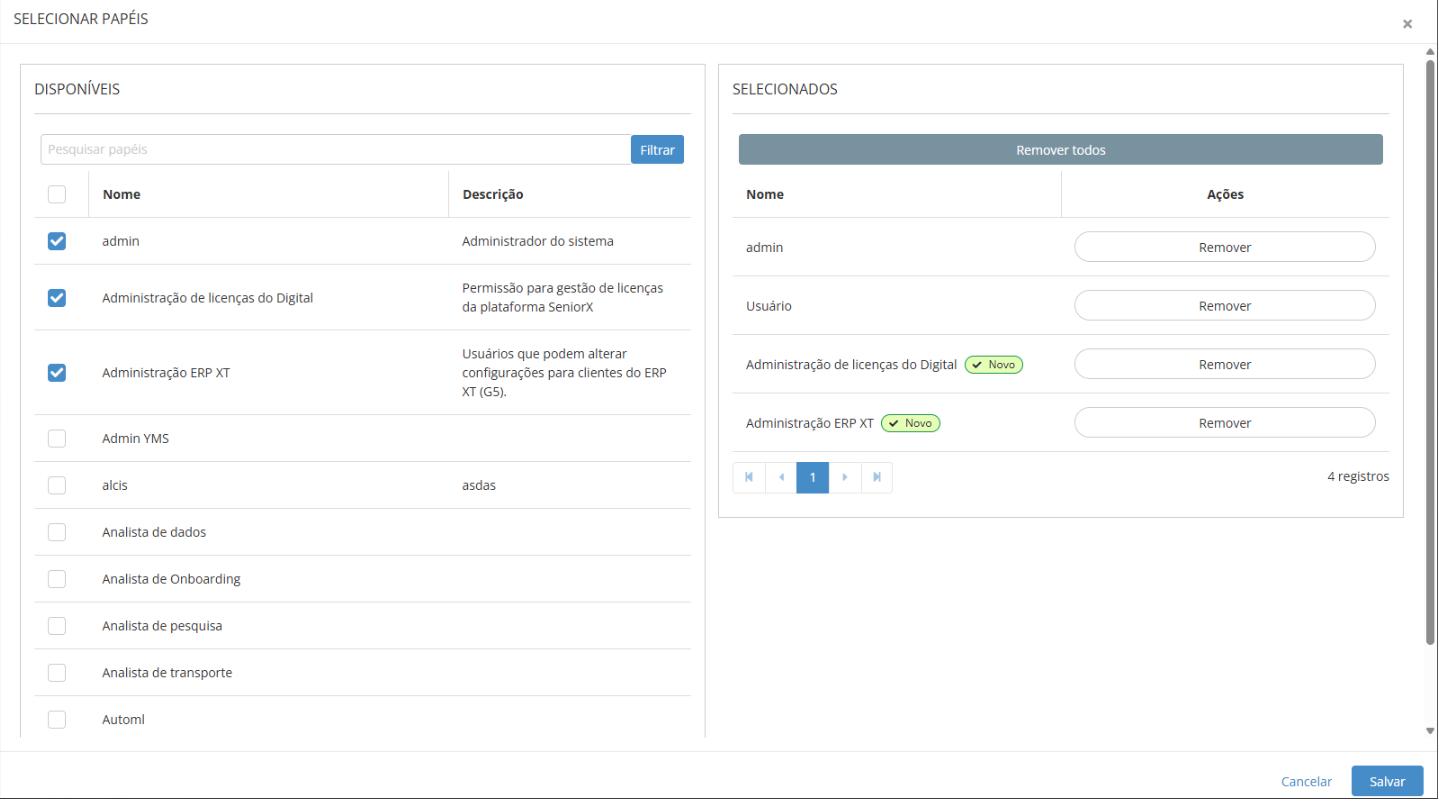Check the Admin YMS role
This screenshot has width=1438, height=799.
click(57, 438)
